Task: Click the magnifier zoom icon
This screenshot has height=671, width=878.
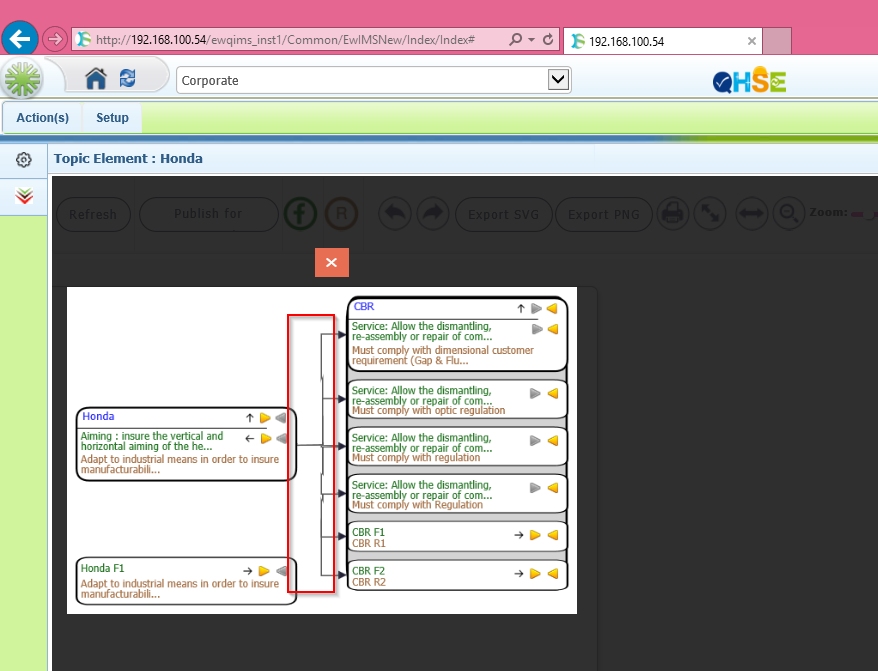Action: pos(789,213)
